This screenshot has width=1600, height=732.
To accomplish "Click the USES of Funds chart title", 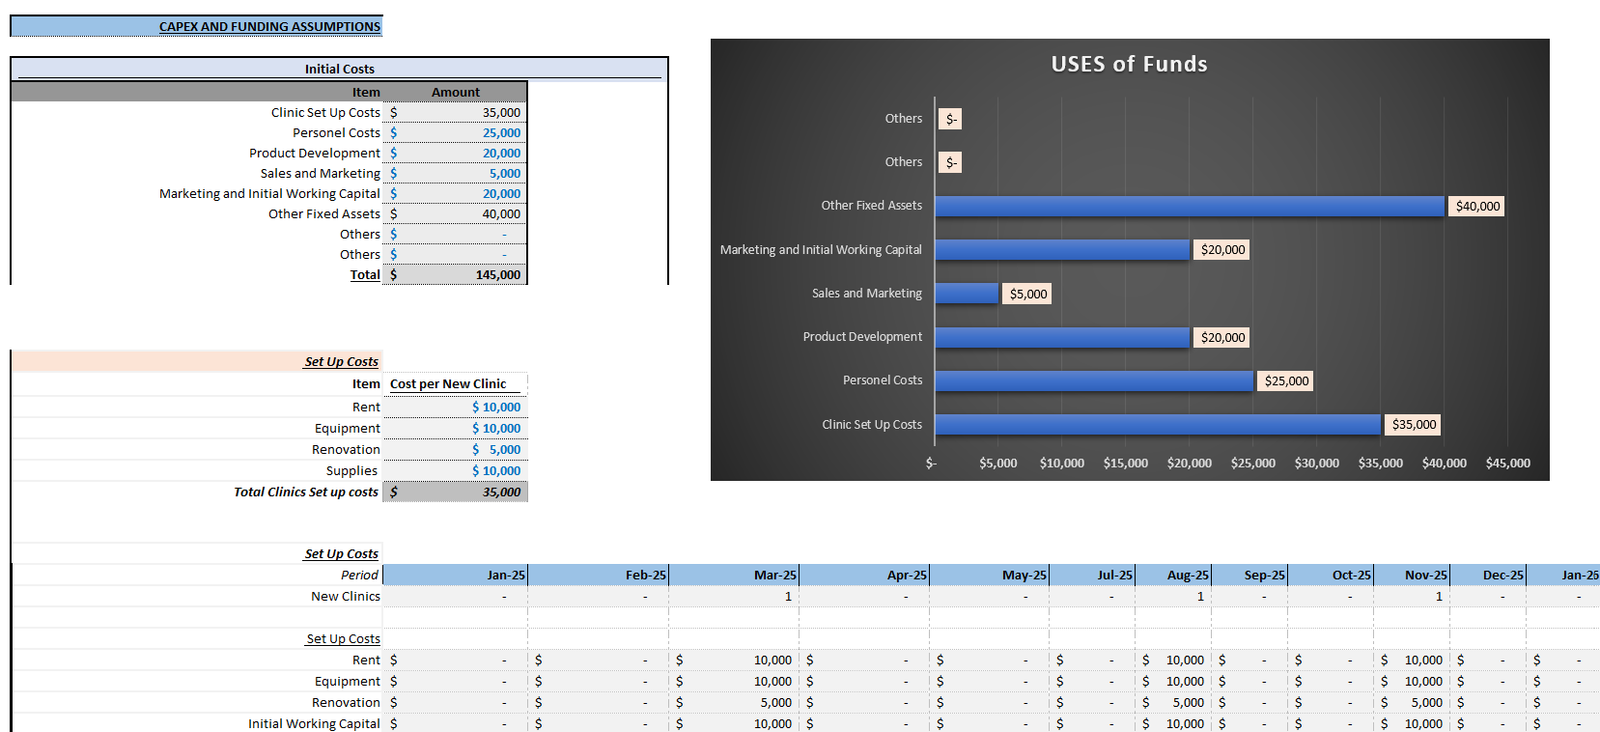I will point(1129,64).
